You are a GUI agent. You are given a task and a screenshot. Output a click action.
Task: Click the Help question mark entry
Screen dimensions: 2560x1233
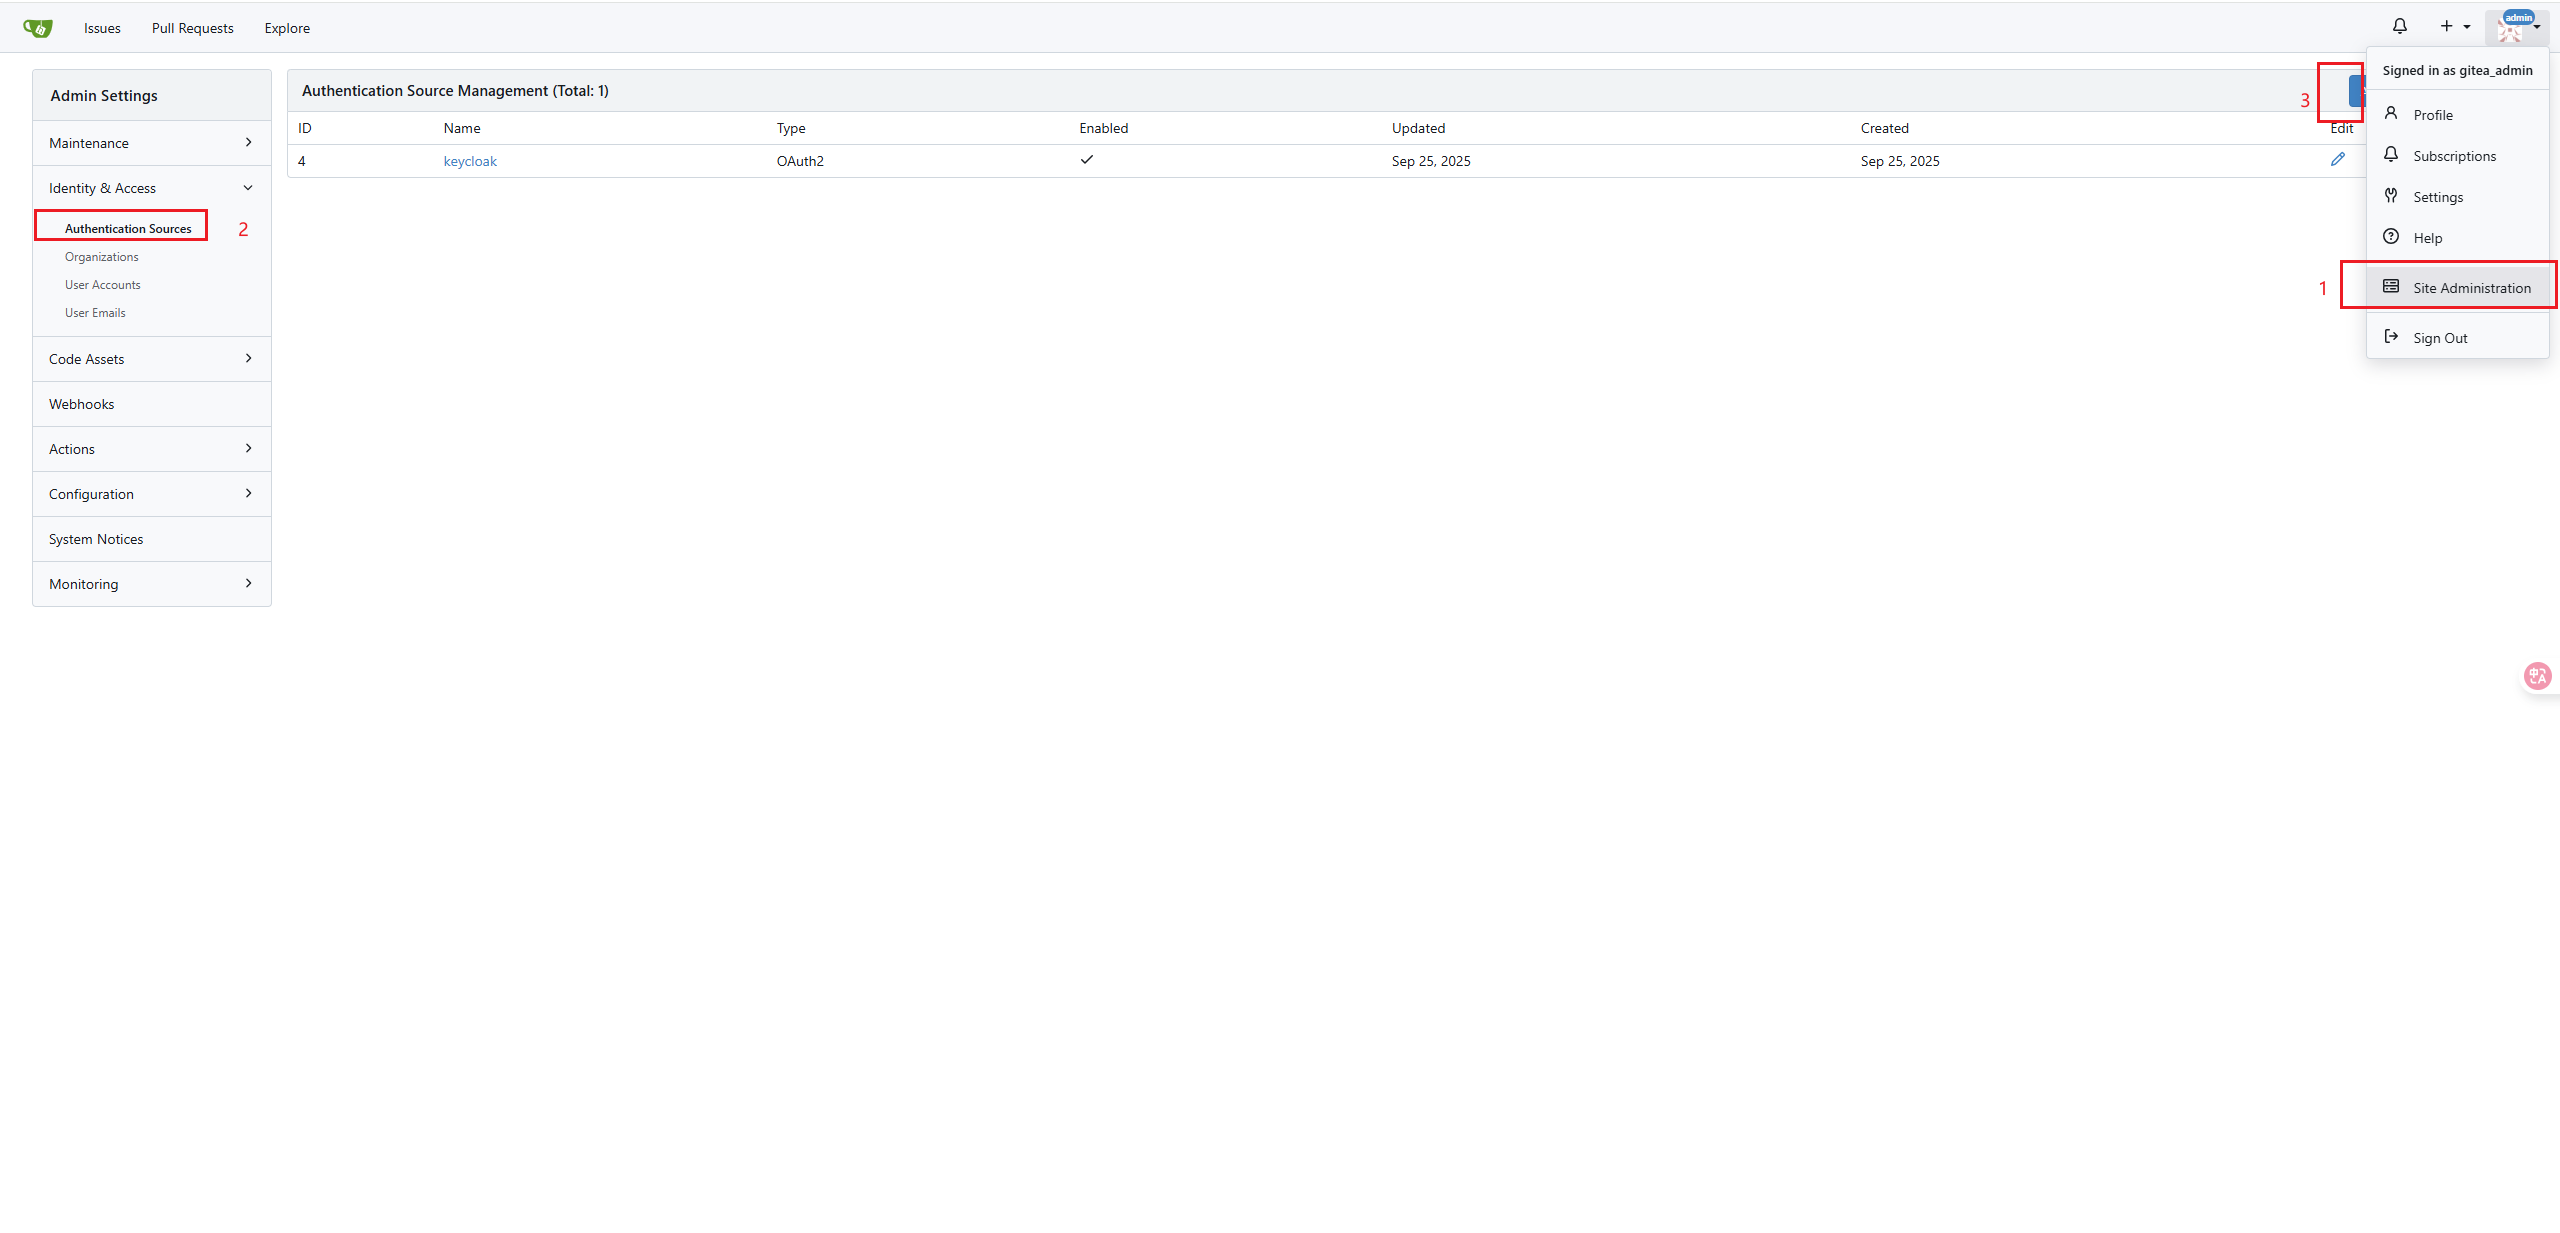point(2427,238)
